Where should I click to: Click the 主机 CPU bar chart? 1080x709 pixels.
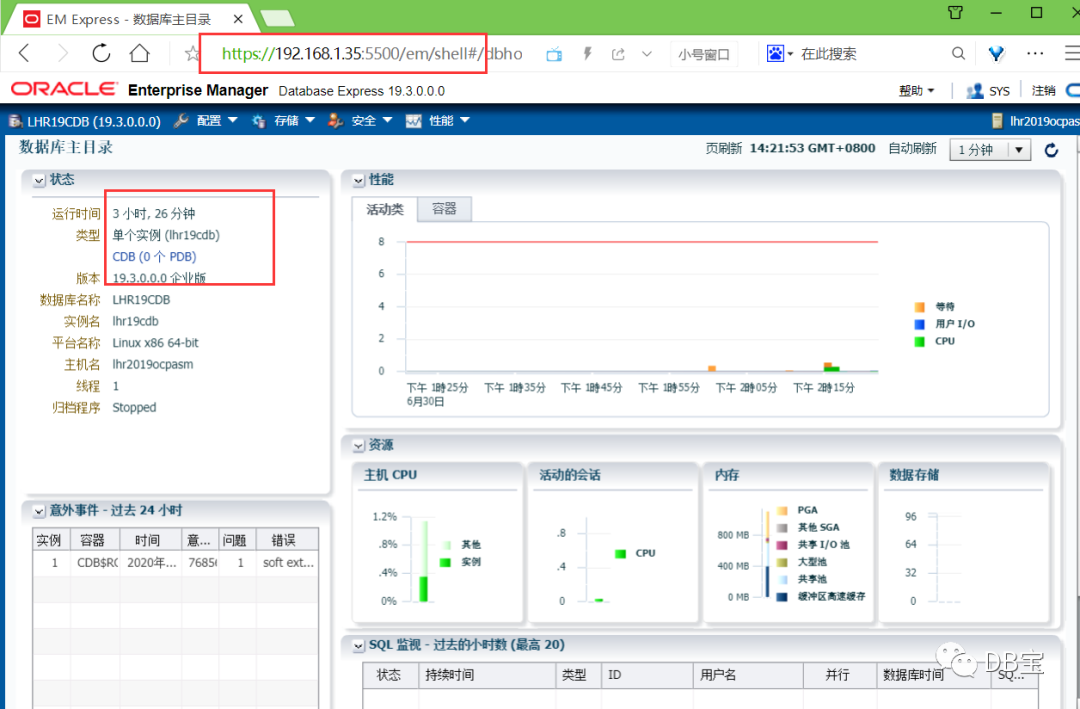click(423, 560)
